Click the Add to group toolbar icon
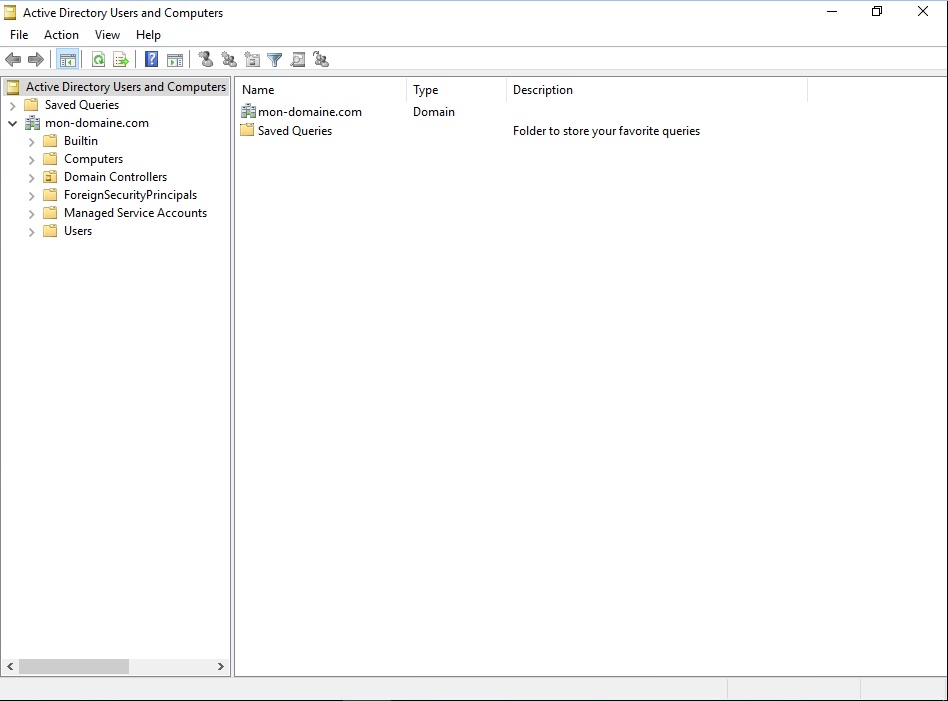948x701 pixels. click(321, 59)
